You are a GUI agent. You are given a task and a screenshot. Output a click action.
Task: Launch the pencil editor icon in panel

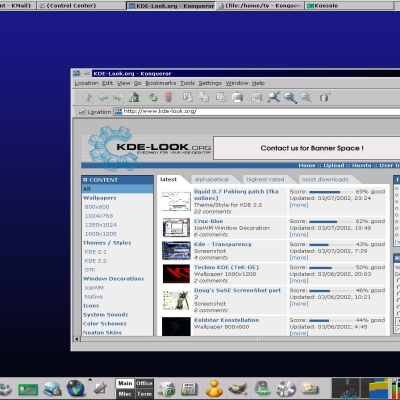(x=100, y=388)
